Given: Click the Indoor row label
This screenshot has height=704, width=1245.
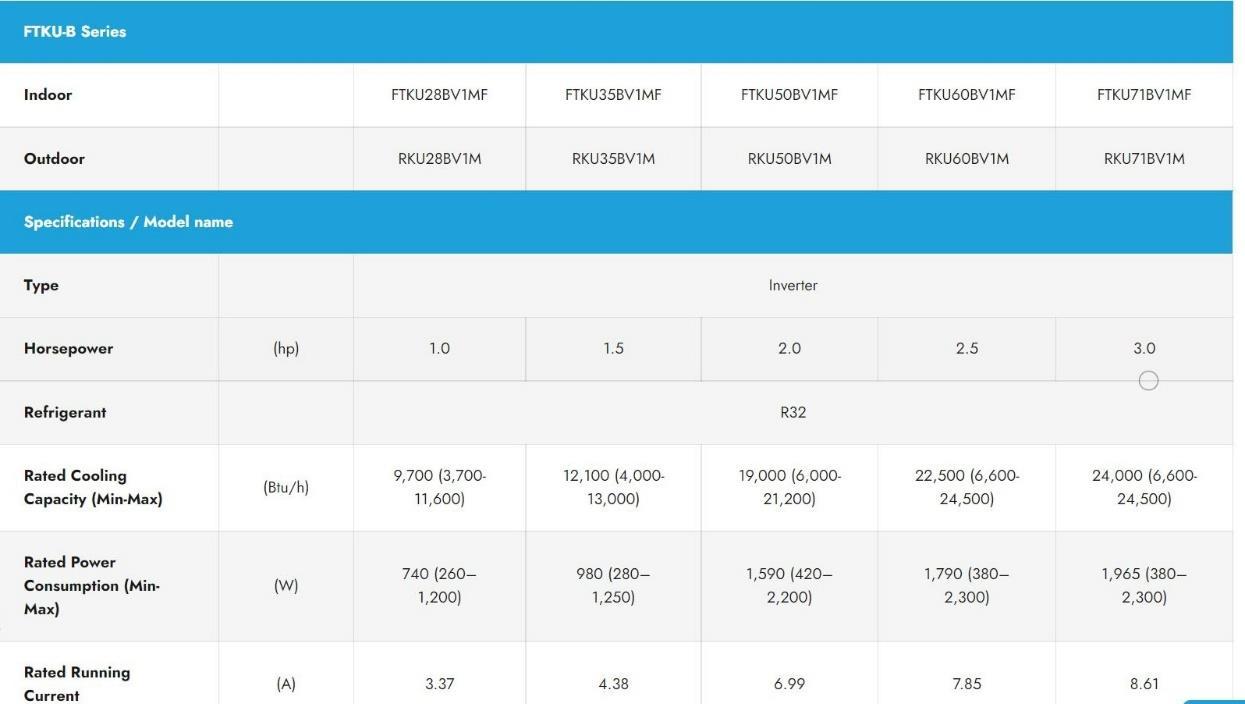Looking at the screenshot, I should tap(48, 95).
